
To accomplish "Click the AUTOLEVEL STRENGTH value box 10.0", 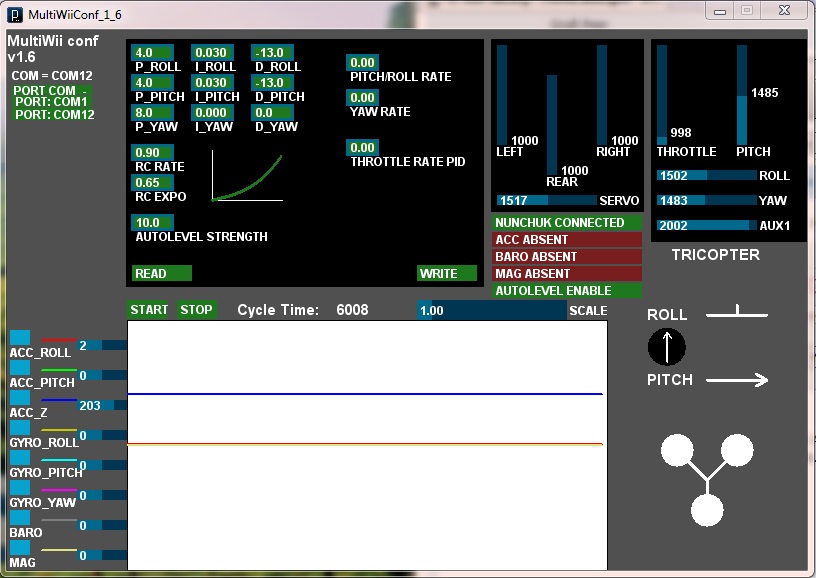I will point(152,223).
